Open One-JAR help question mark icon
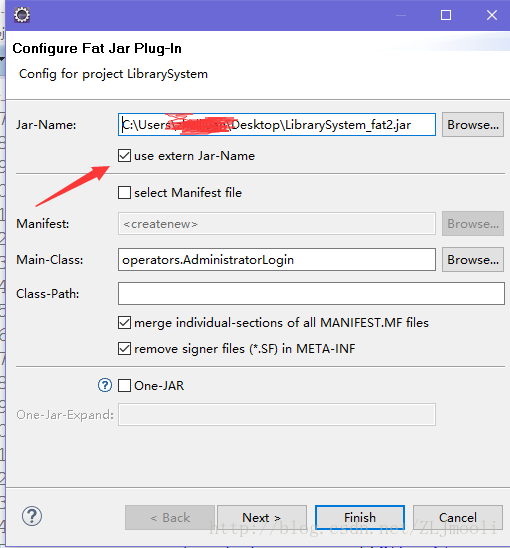Viewport: 510px width, 548px height. tap(105, 385)
